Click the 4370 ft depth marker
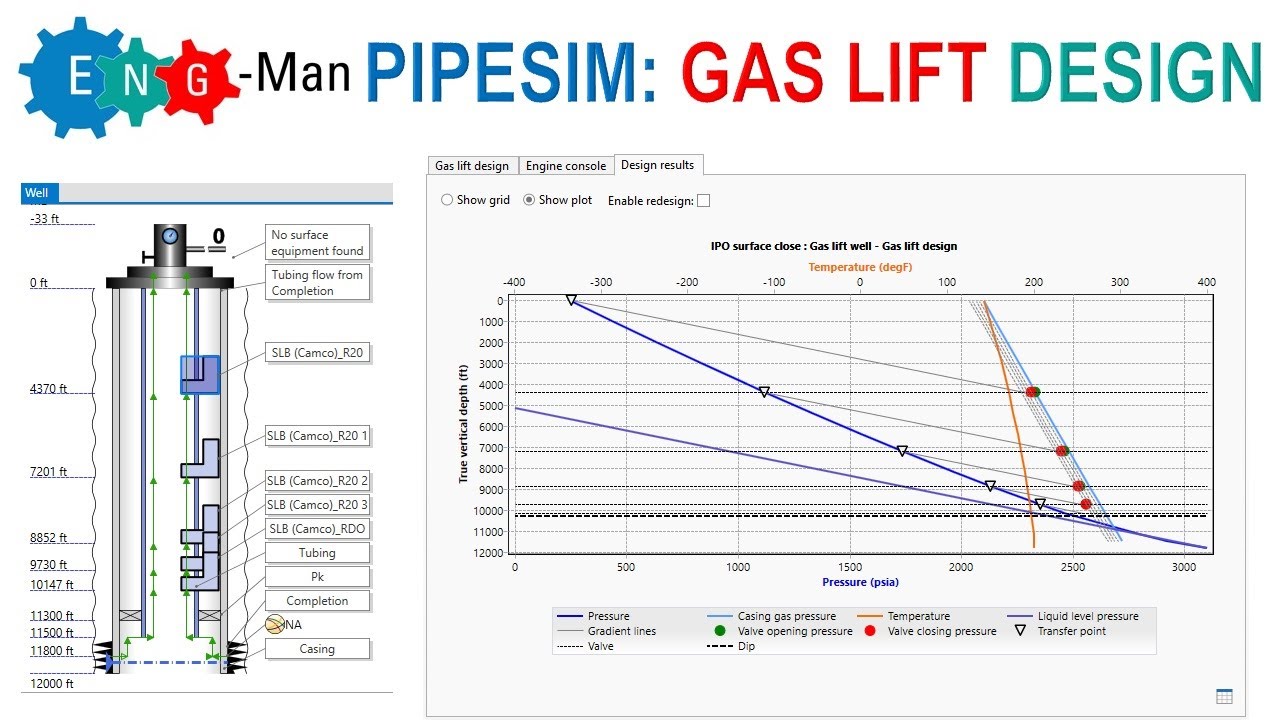Image resolution: width=1280 pixels, height=720 pixels. pos(48,389)
